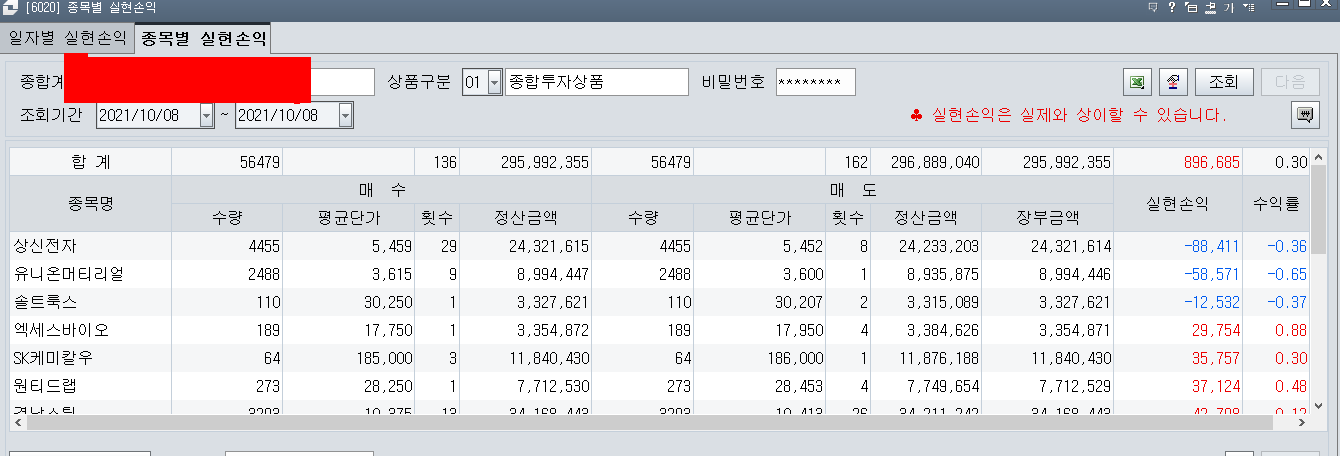The height and width of the screenshot is (456, 1340).
Task: Export table to Excel icon
Action: (1136, 81)
